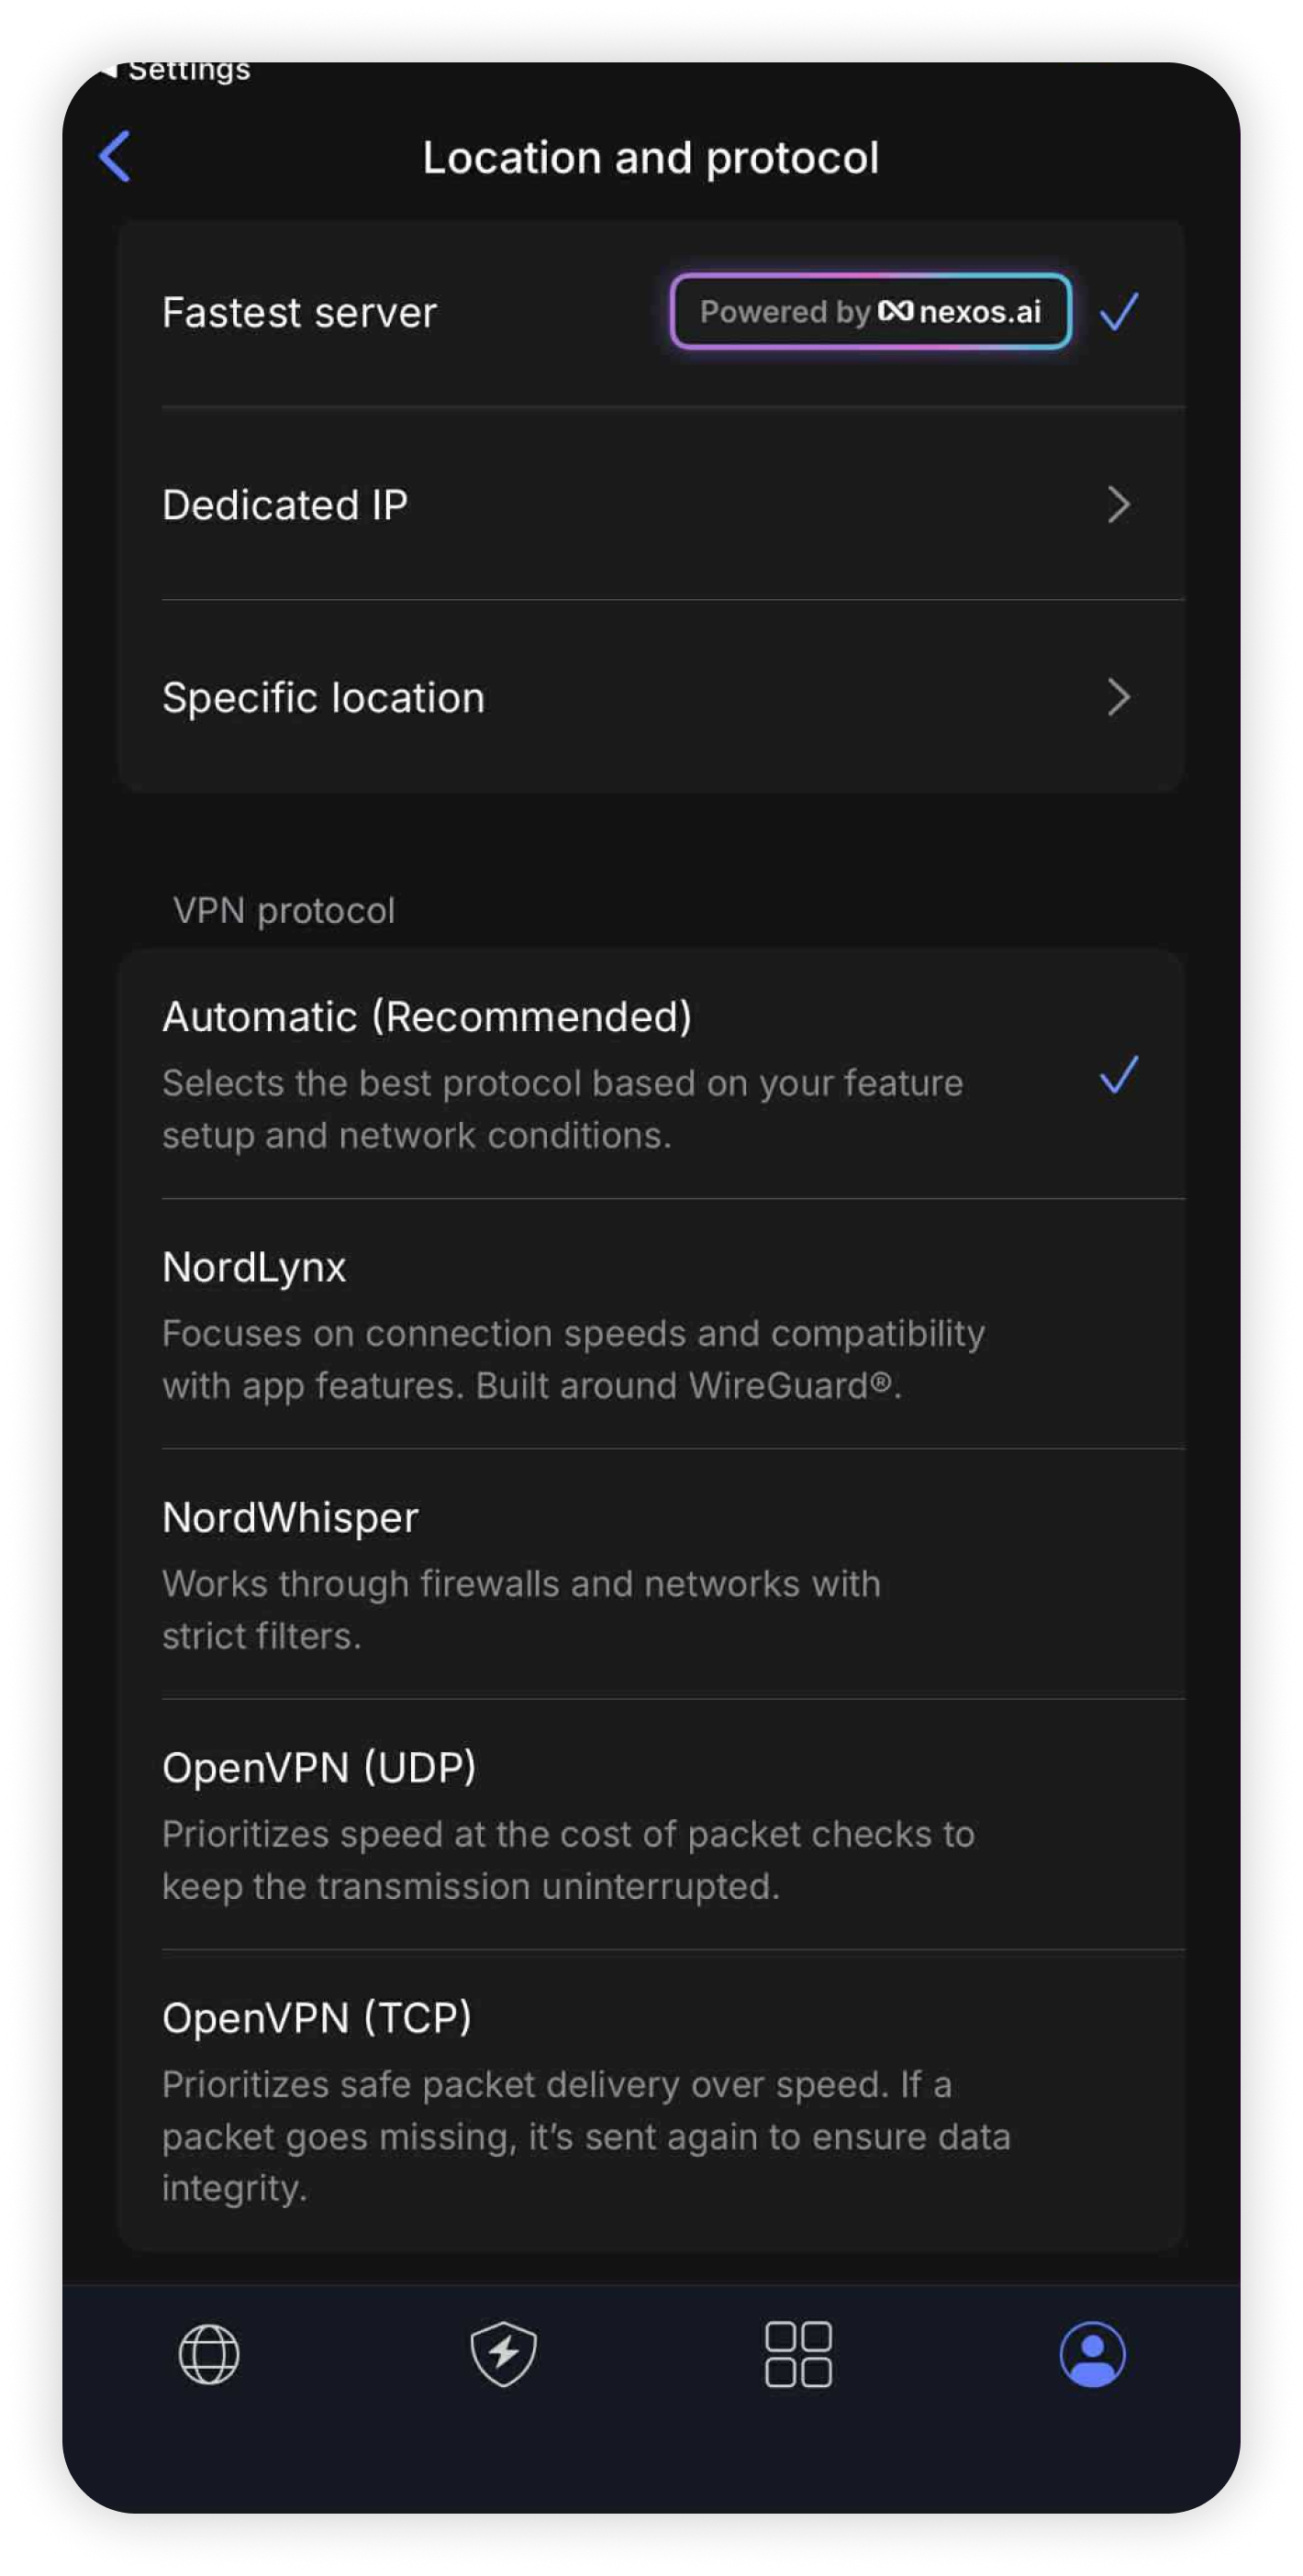Tap the checkmark beside Fastest server
The width and height of the screenshot is (1303, 2576).
click(x=1118, y=312)
